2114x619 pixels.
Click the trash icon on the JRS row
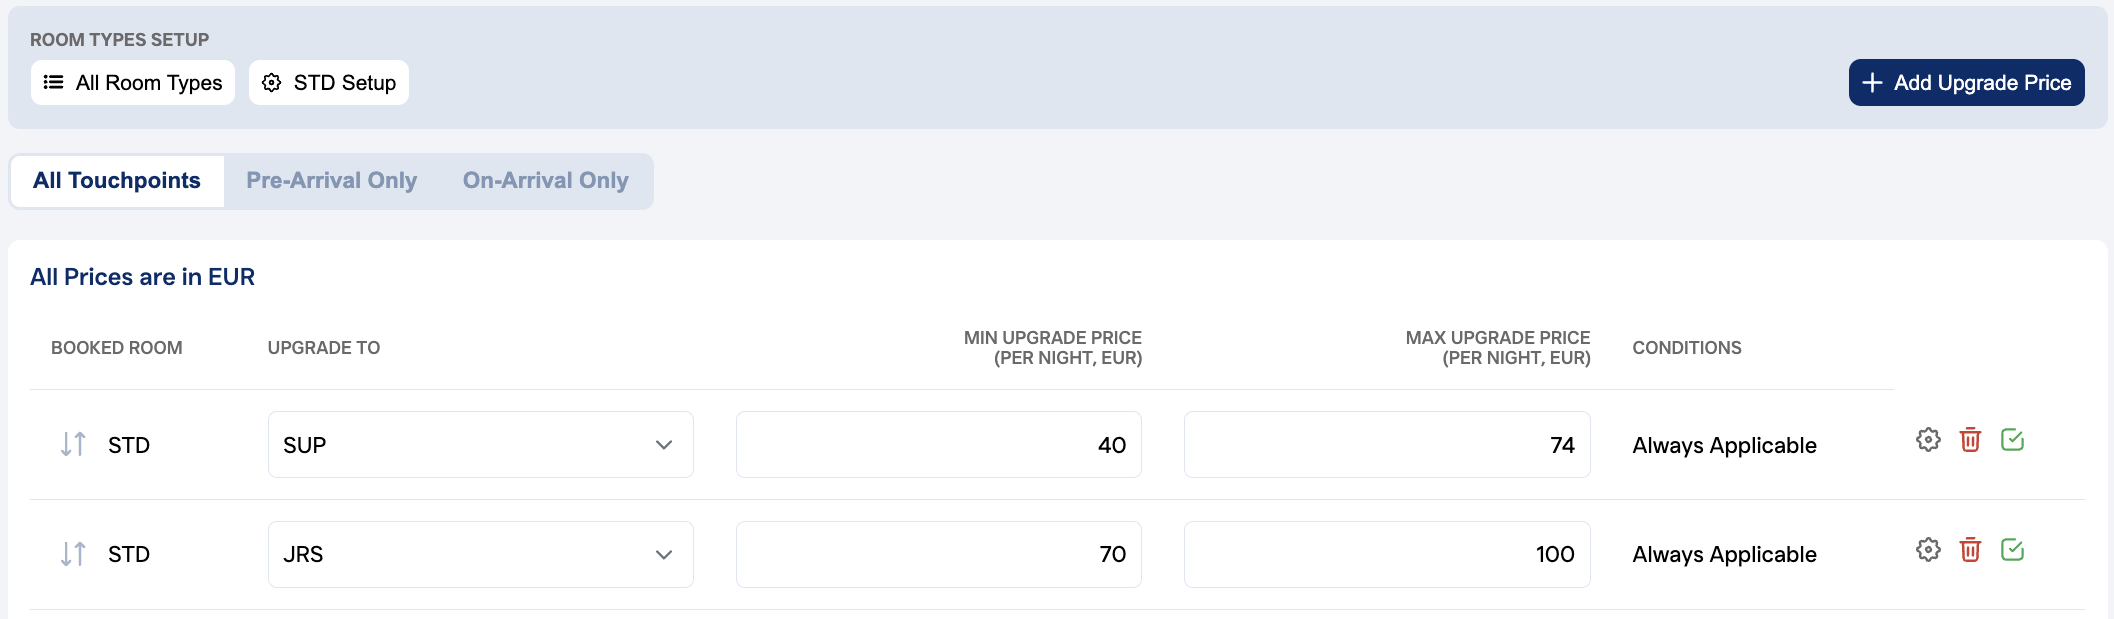1970,550
